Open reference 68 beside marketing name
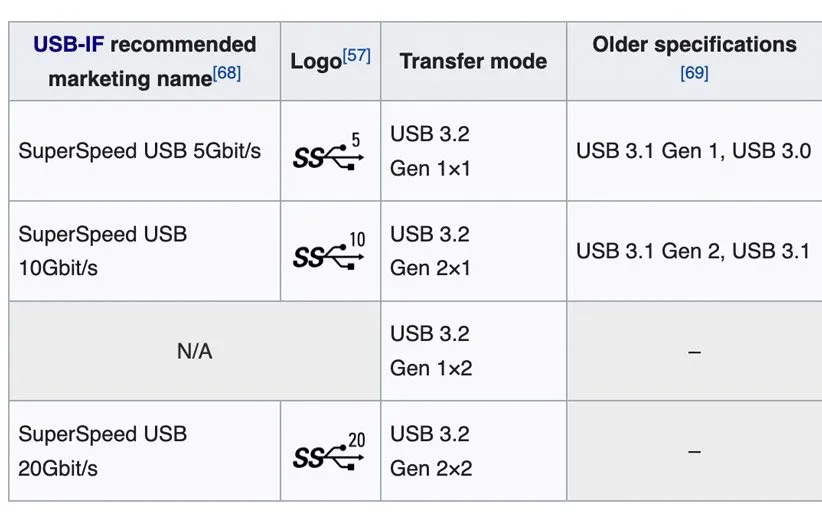This screenshot has width=822, height=522. (x=227, y=73)
